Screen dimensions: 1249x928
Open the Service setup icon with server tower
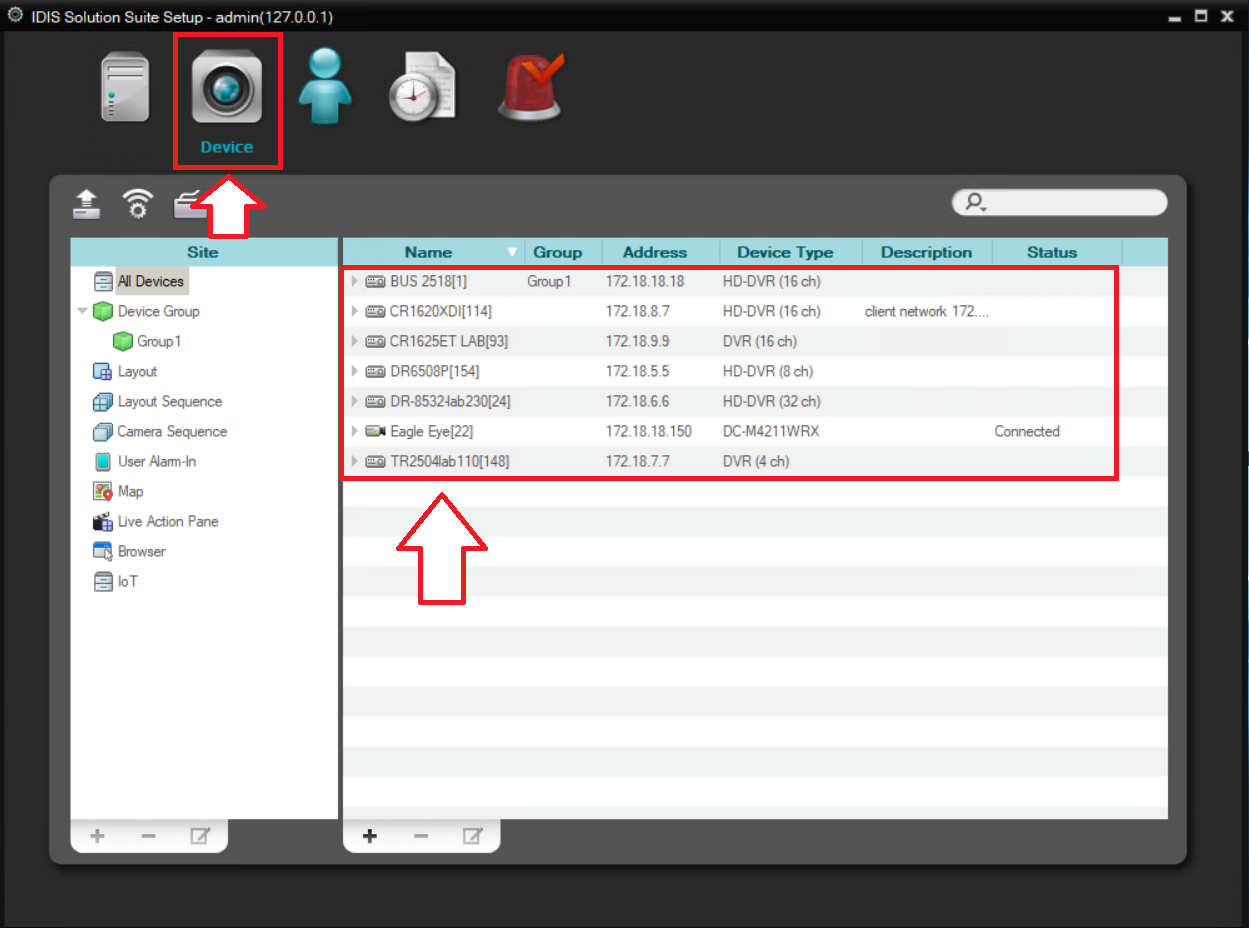[x=125, y=88]
